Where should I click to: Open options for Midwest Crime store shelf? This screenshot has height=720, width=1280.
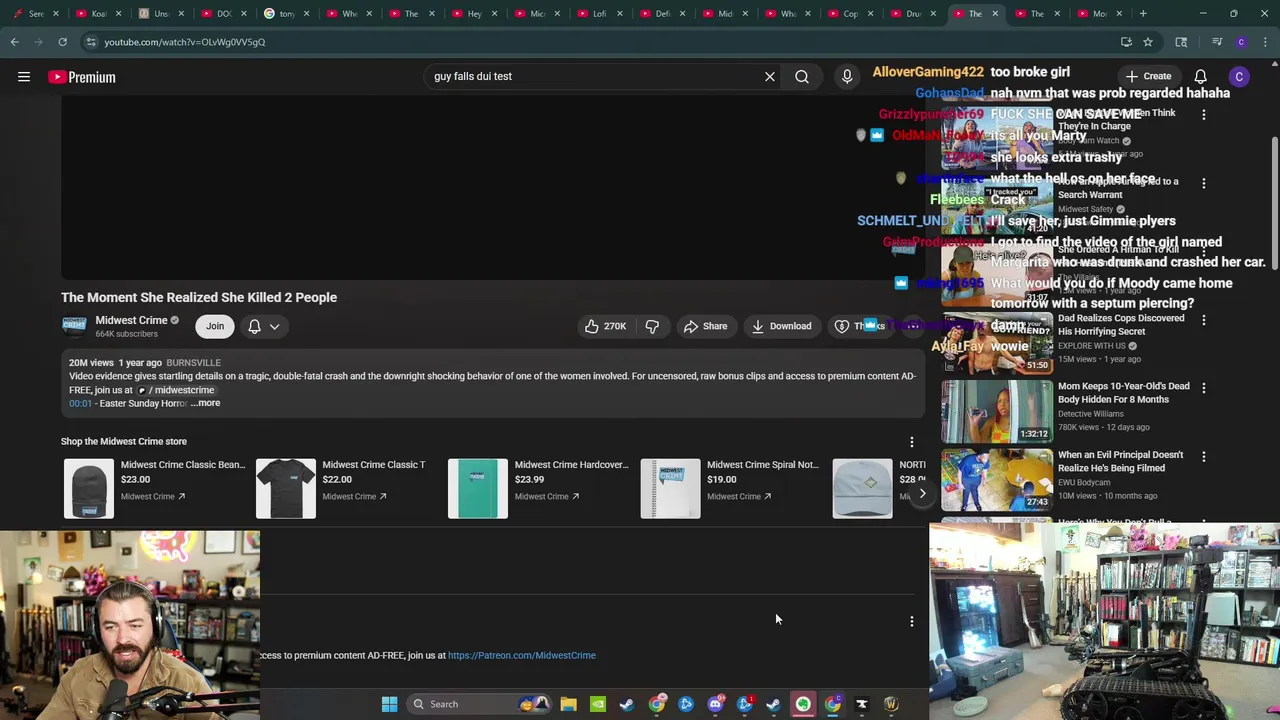911,442
